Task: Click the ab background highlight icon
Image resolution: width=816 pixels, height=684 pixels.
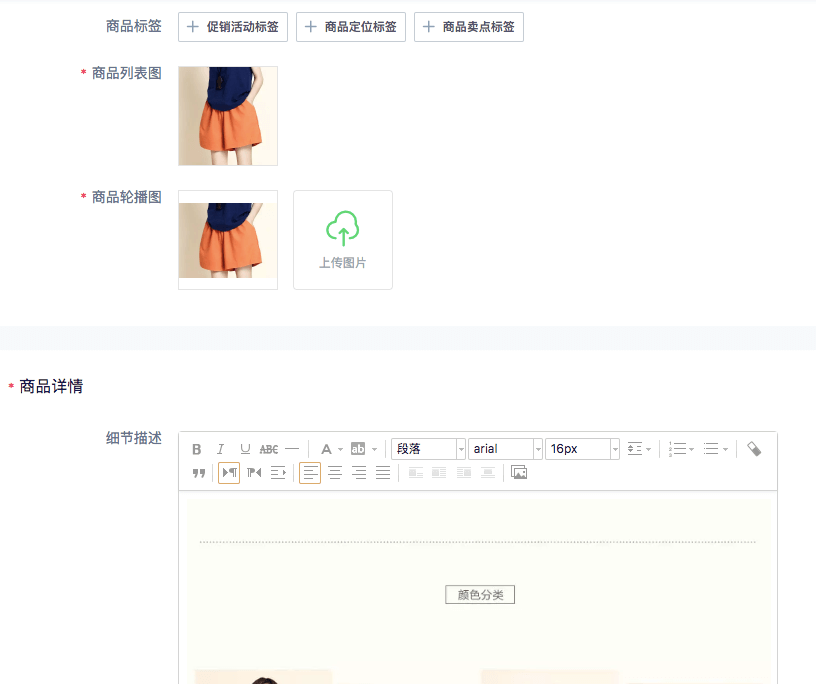Action: click(358, 449)
